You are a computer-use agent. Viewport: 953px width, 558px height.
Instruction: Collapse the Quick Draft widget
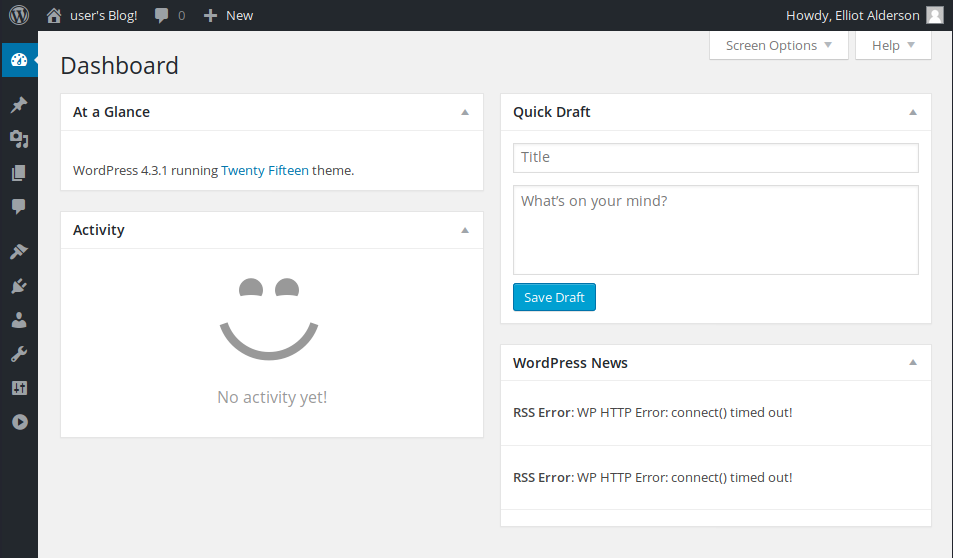pos(913,113)
